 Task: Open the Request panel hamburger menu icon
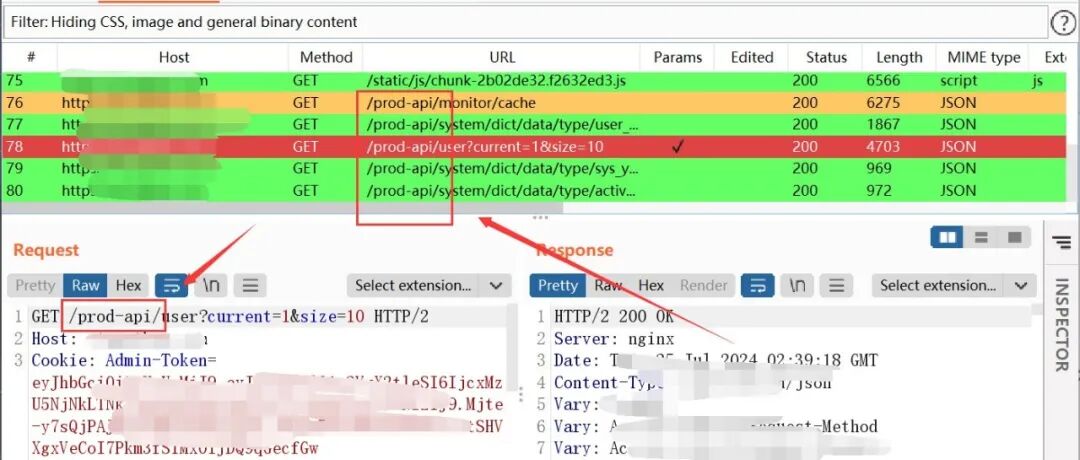[251, 285]
